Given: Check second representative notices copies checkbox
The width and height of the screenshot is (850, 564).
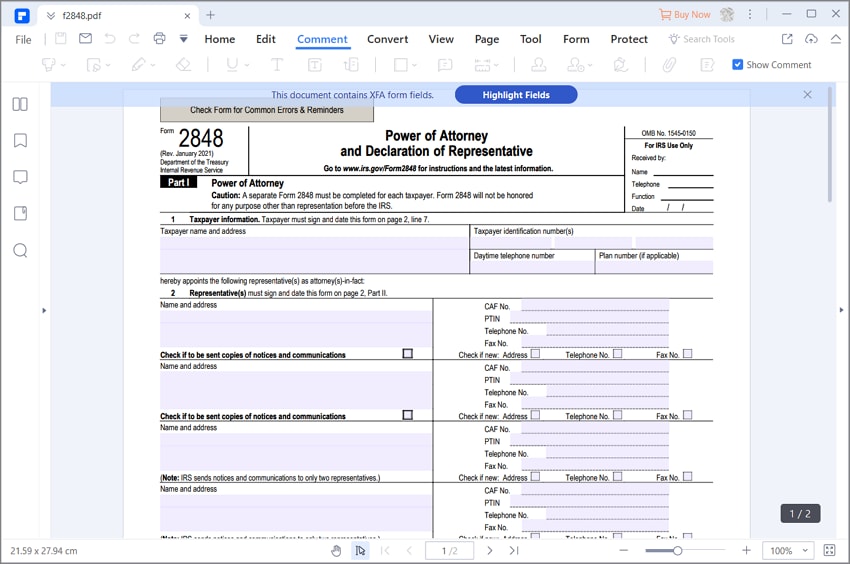Looking at the screenshot, I should pyautogui.click(x=408, y=415).
